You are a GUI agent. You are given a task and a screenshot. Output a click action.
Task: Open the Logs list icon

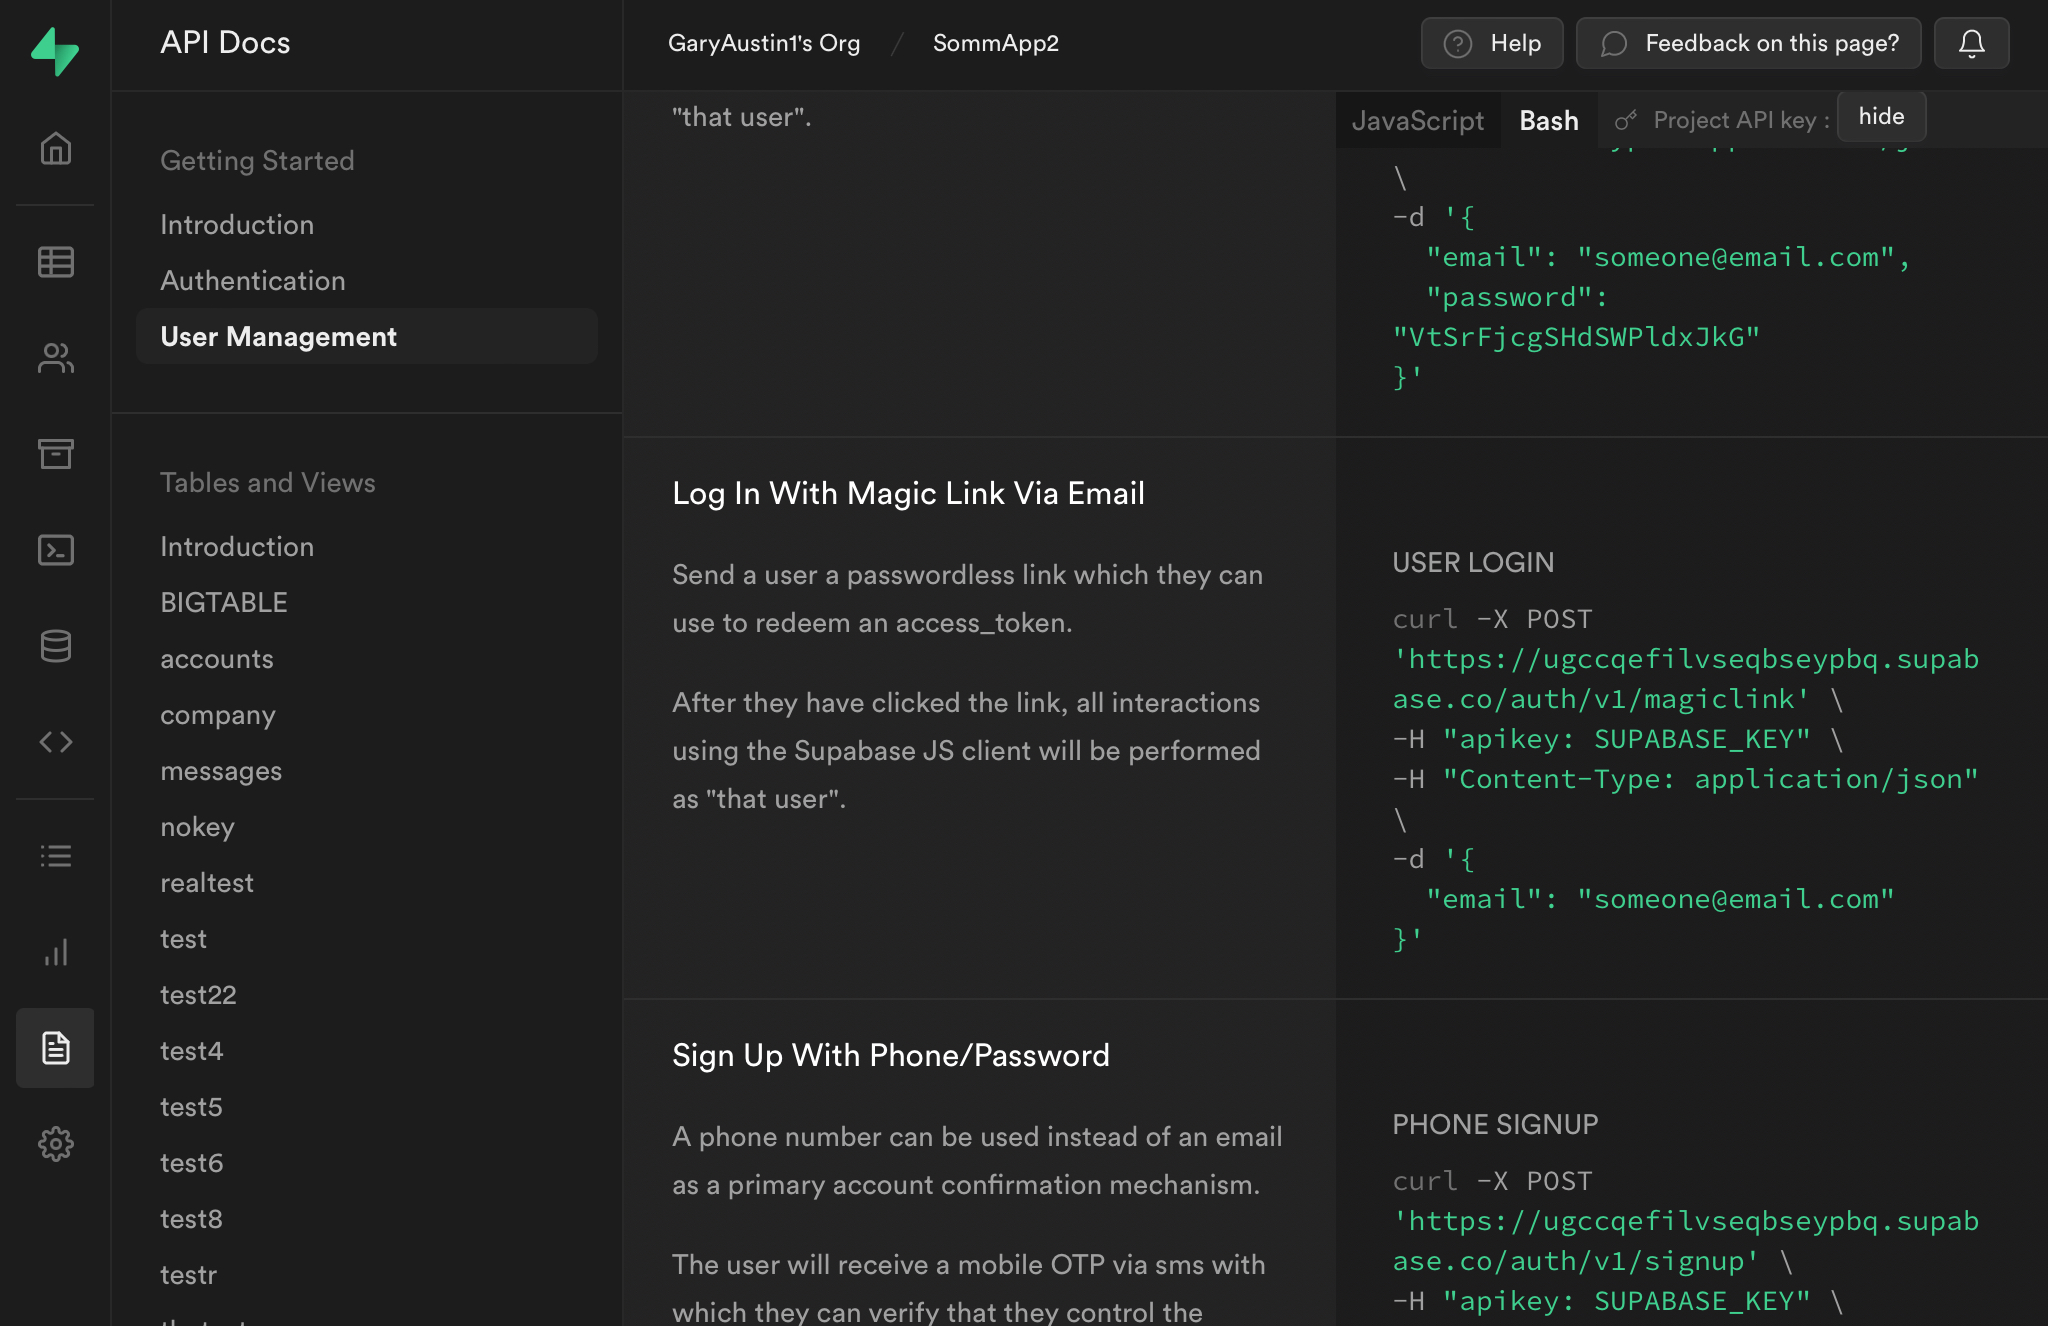[55, 856]
